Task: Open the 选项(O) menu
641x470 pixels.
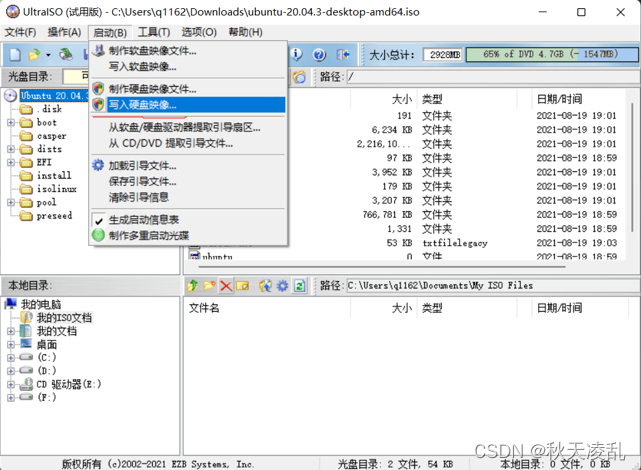Action: pos(199,32)
